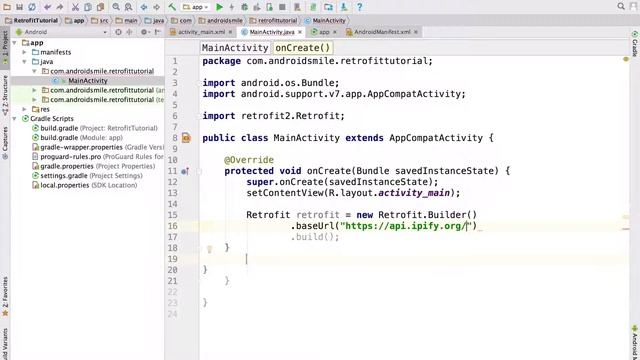
Task: Select the MainActivity breadcrumb
Action: click(x=325, y=20)
